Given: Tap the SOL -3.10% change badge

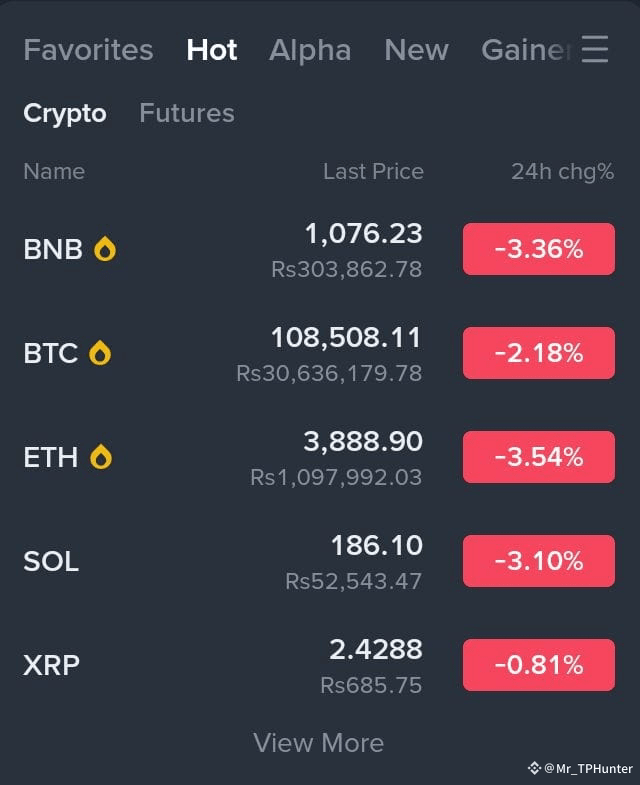Looking at the screenshot, I should (539, 561).
